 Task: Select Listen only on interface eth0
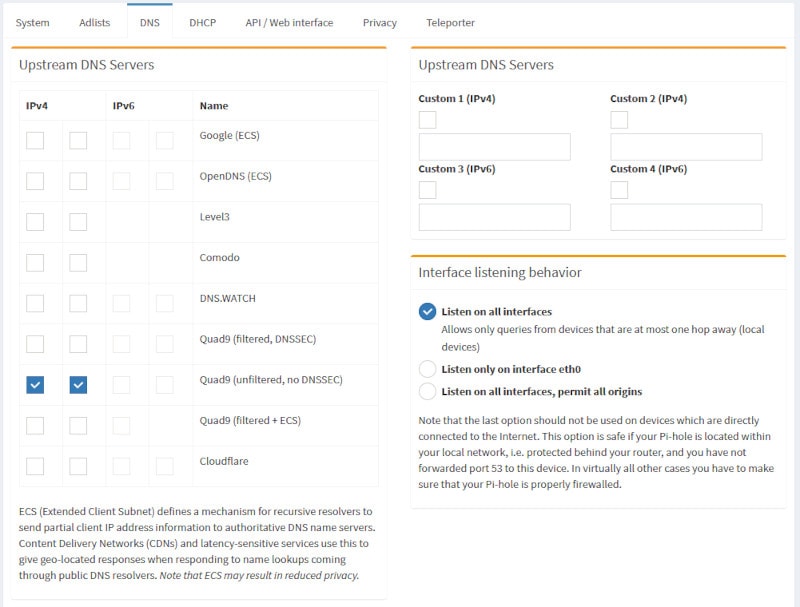[x=428, y=369]
